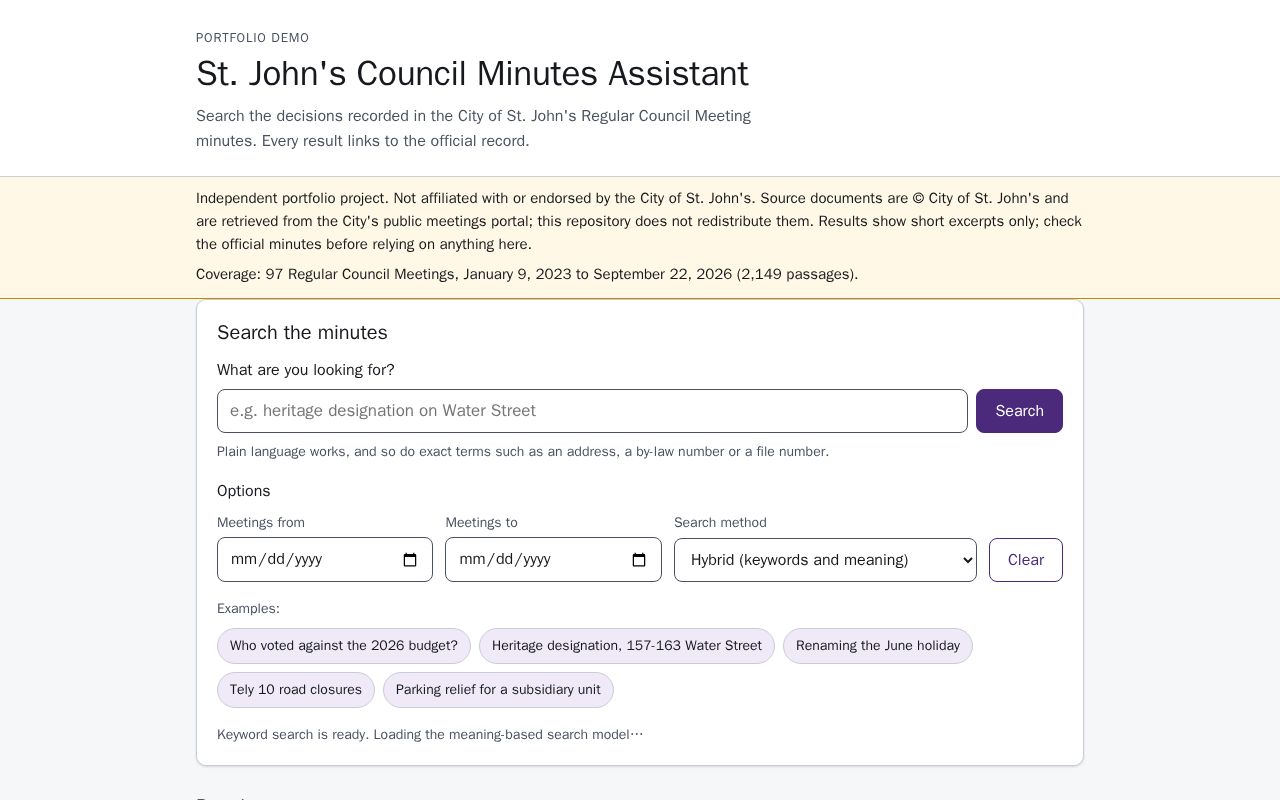The height and width of the screenshot is (800, 1280).
Task: Click the 'Plain language works' hint text
Action: pyautogui.click(x=523, y=452)
